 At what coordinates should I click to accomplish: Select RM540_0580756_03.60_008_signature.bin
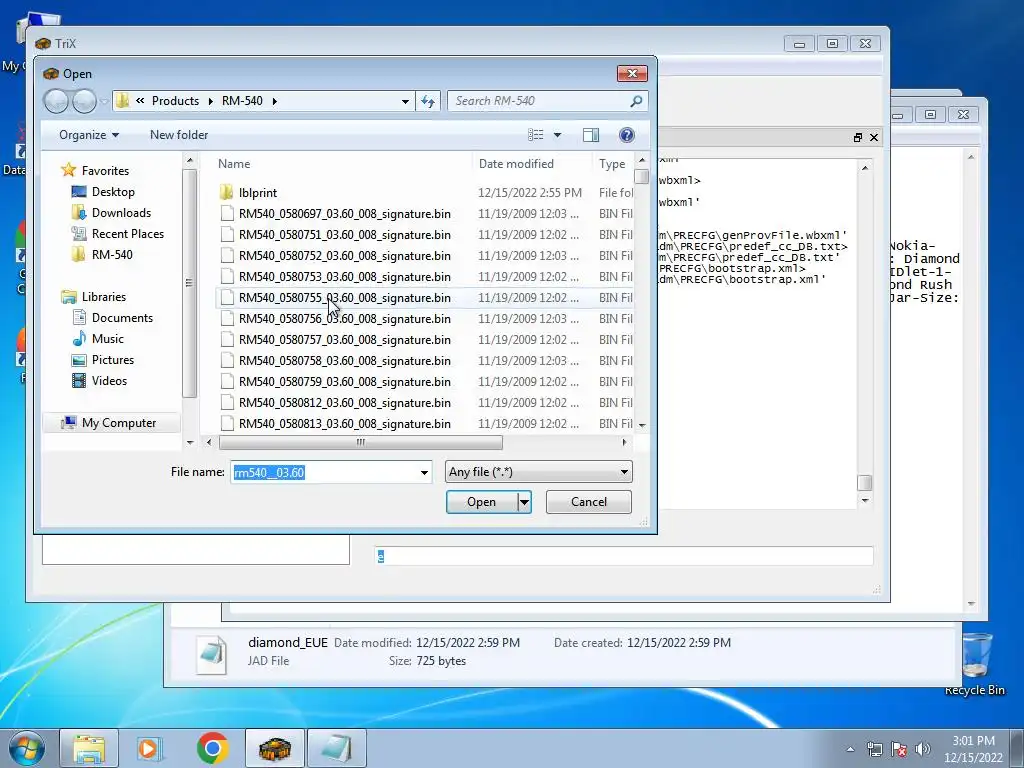(x=344, y=319)
